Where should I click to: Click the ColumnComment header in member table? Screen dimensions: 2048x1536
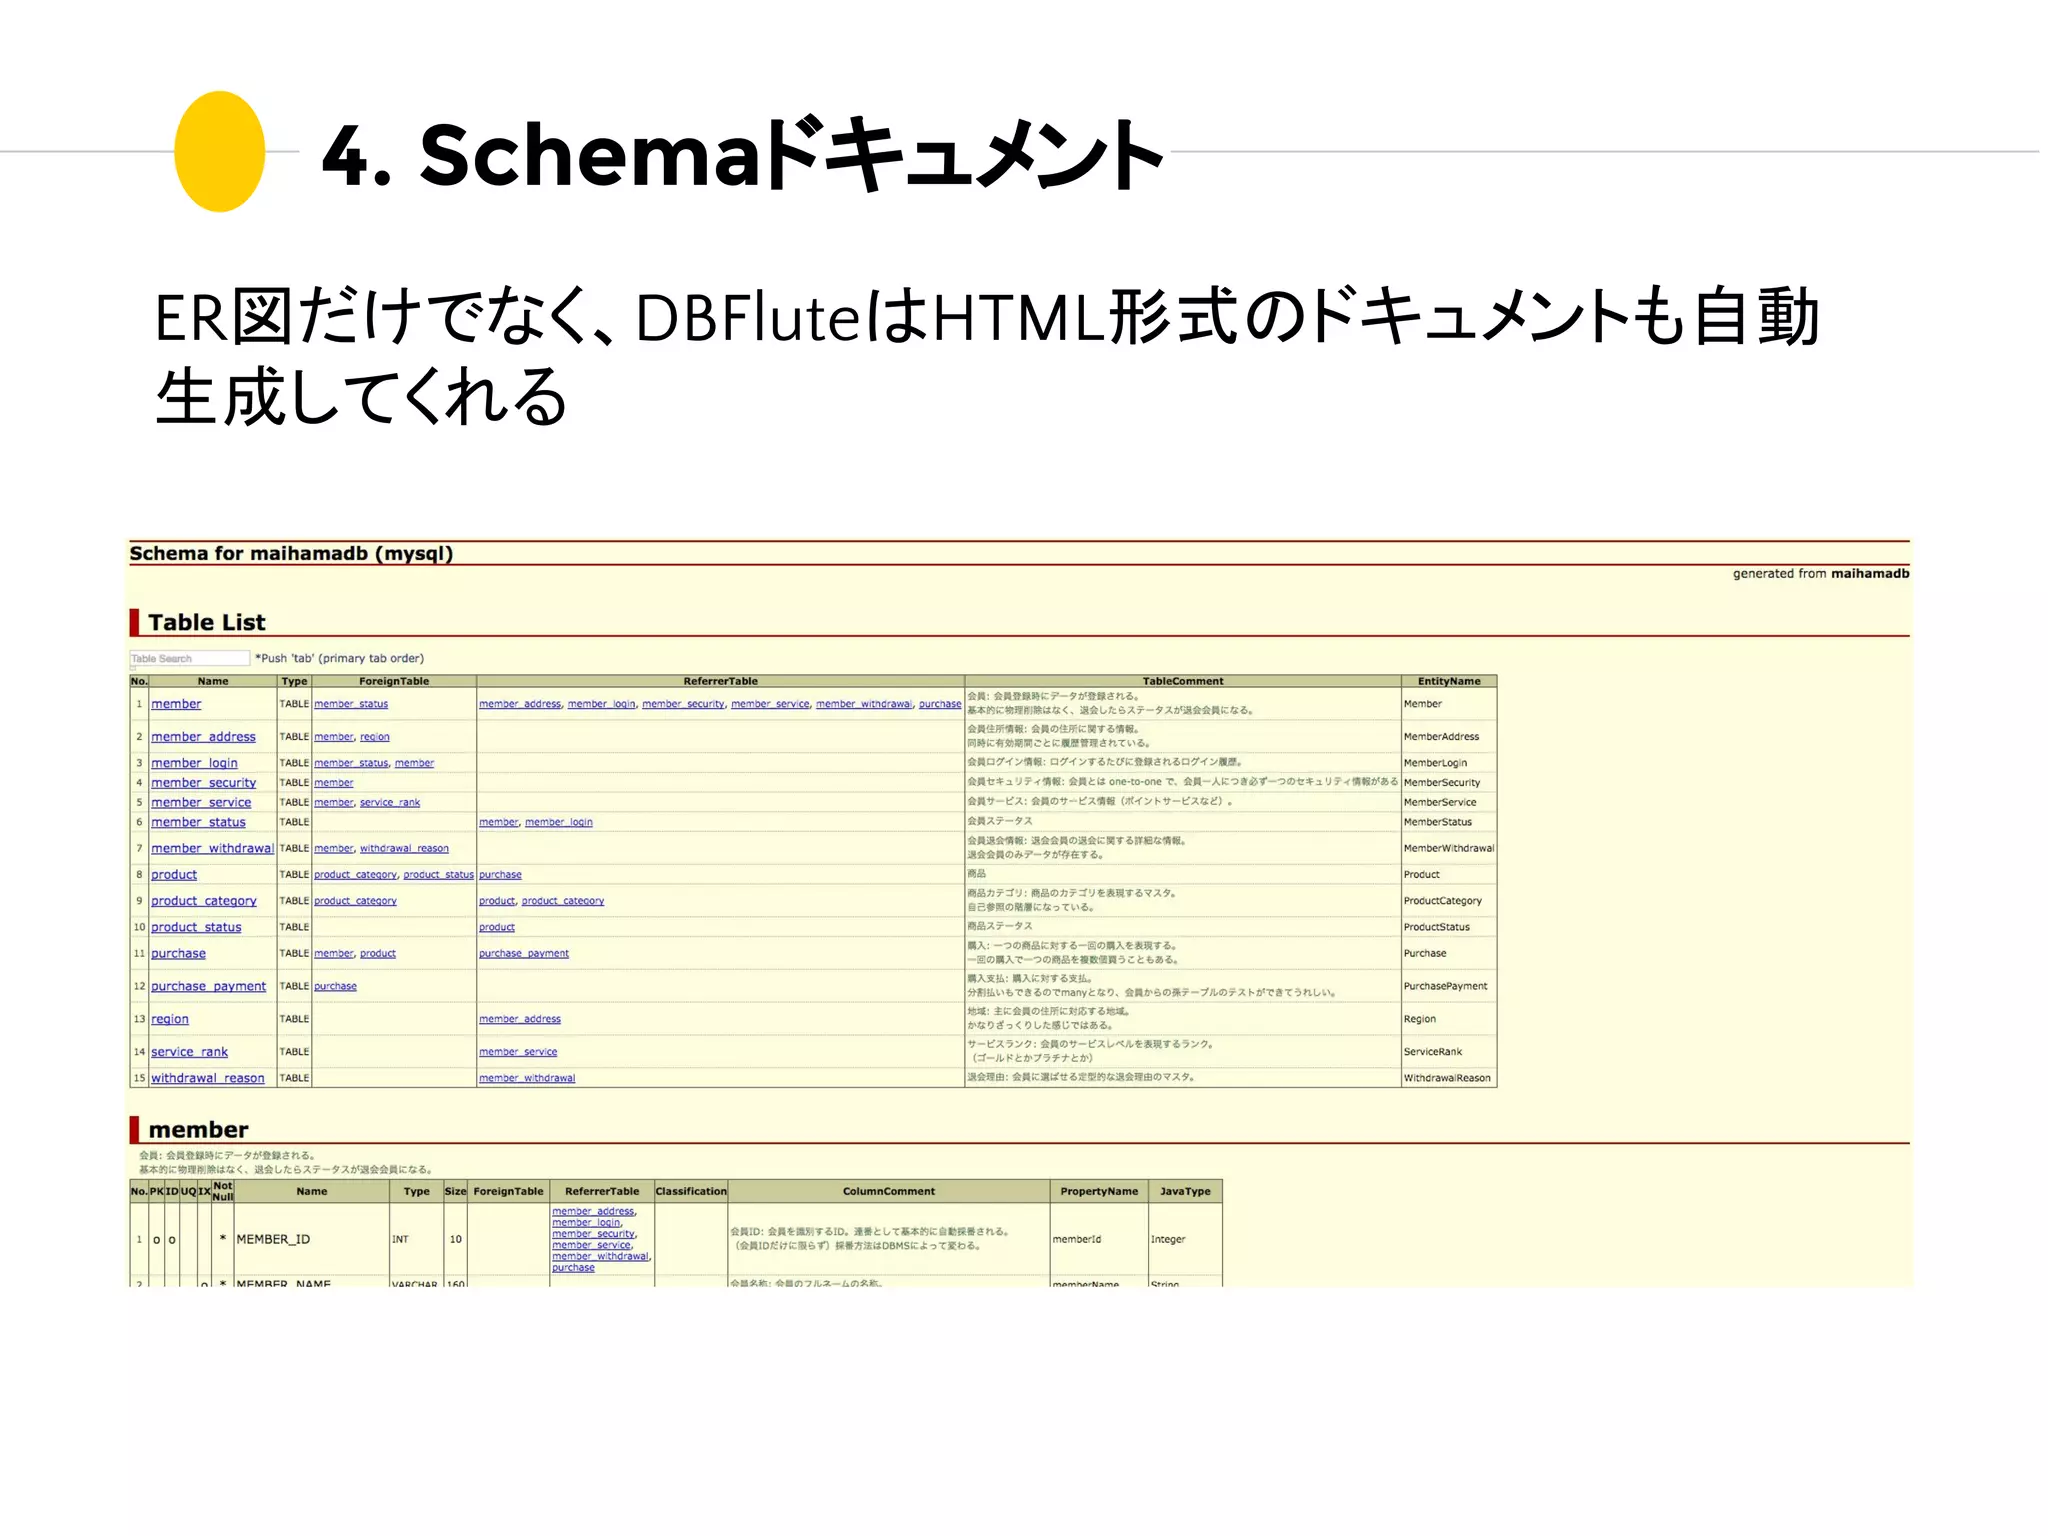888,1191
